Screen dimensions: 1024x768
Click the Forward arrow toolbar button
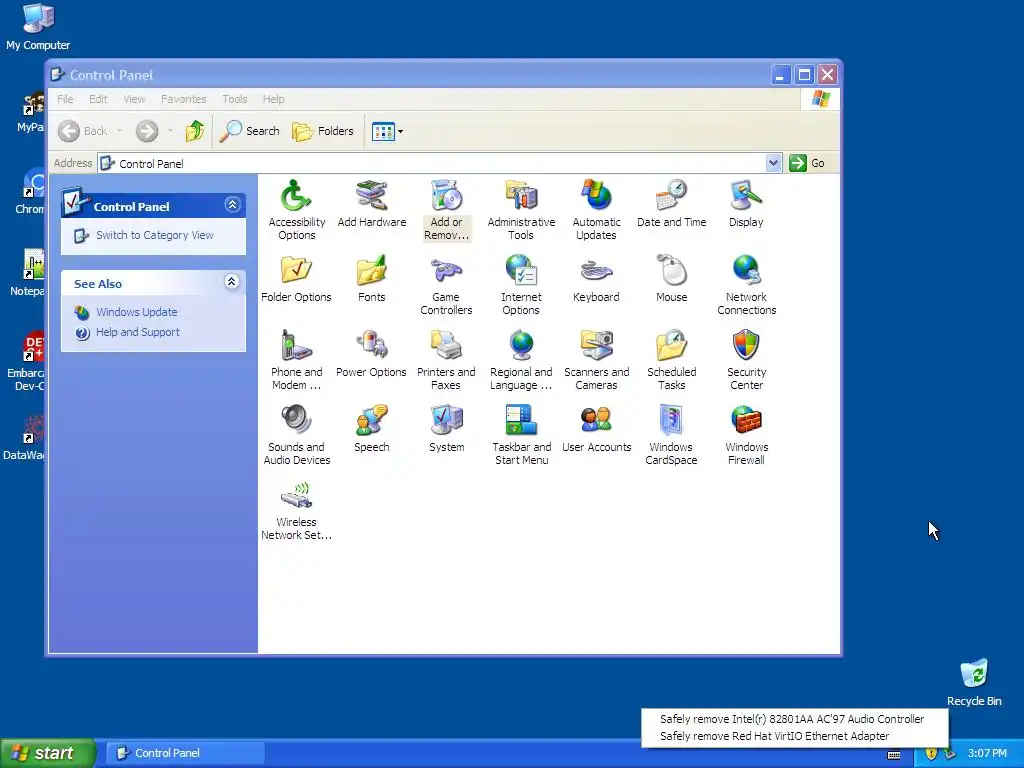pos(147,131)
